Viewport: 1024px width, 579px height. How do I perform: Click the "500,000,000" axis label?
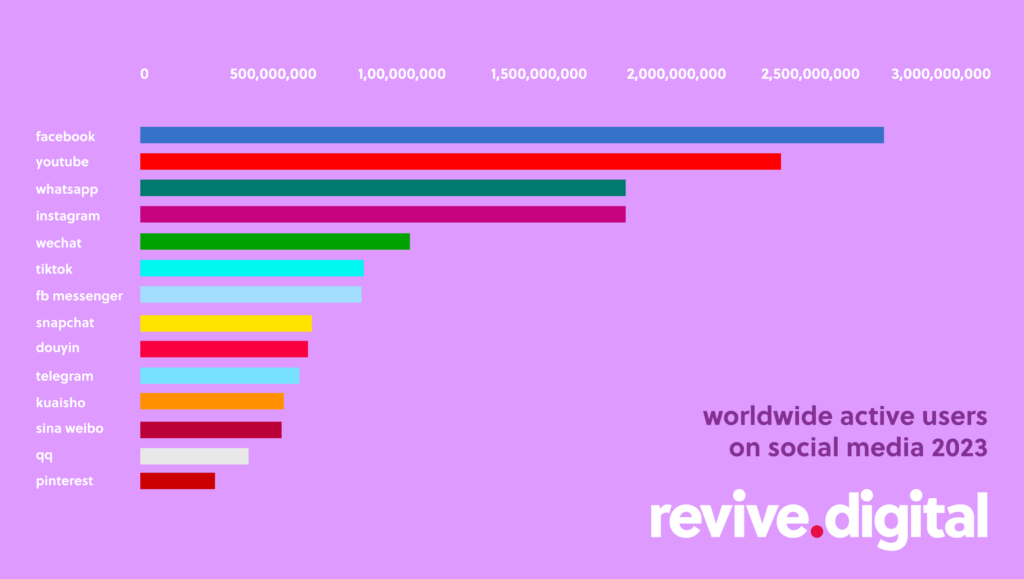[x=273, y=74]
